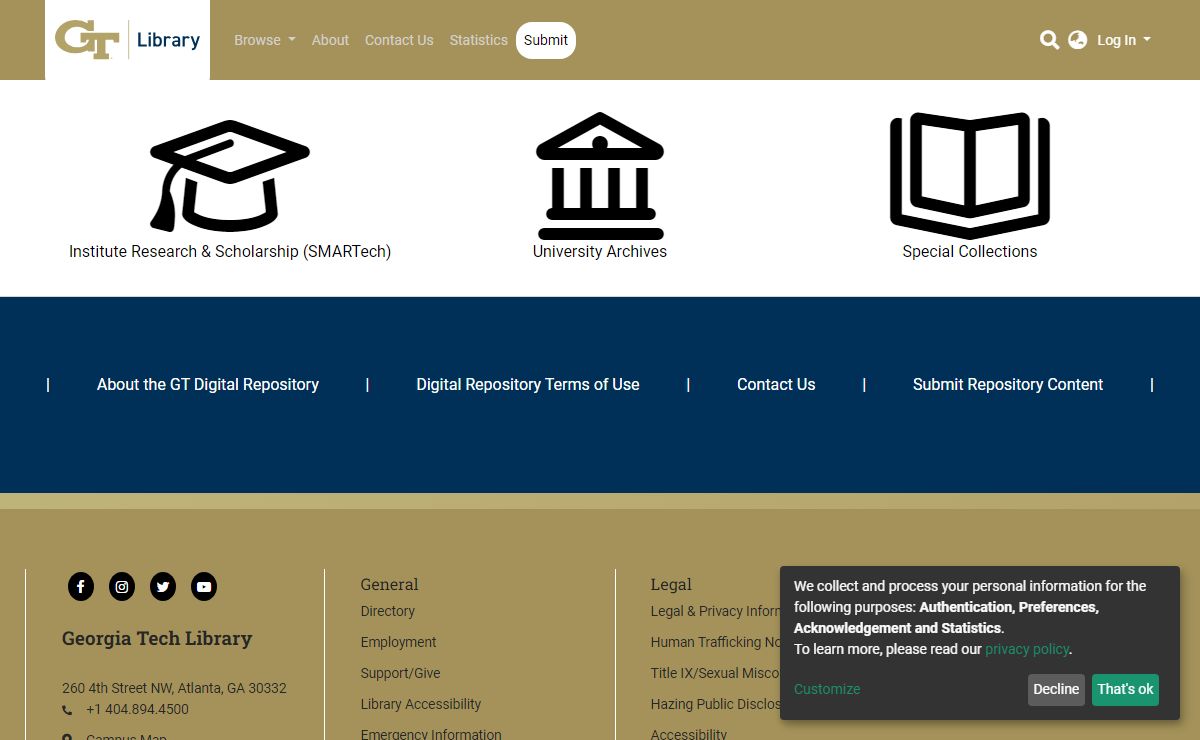Open the Accessibility link under Legal
The height and width of the screenshot is (740, 1200).
689,734
